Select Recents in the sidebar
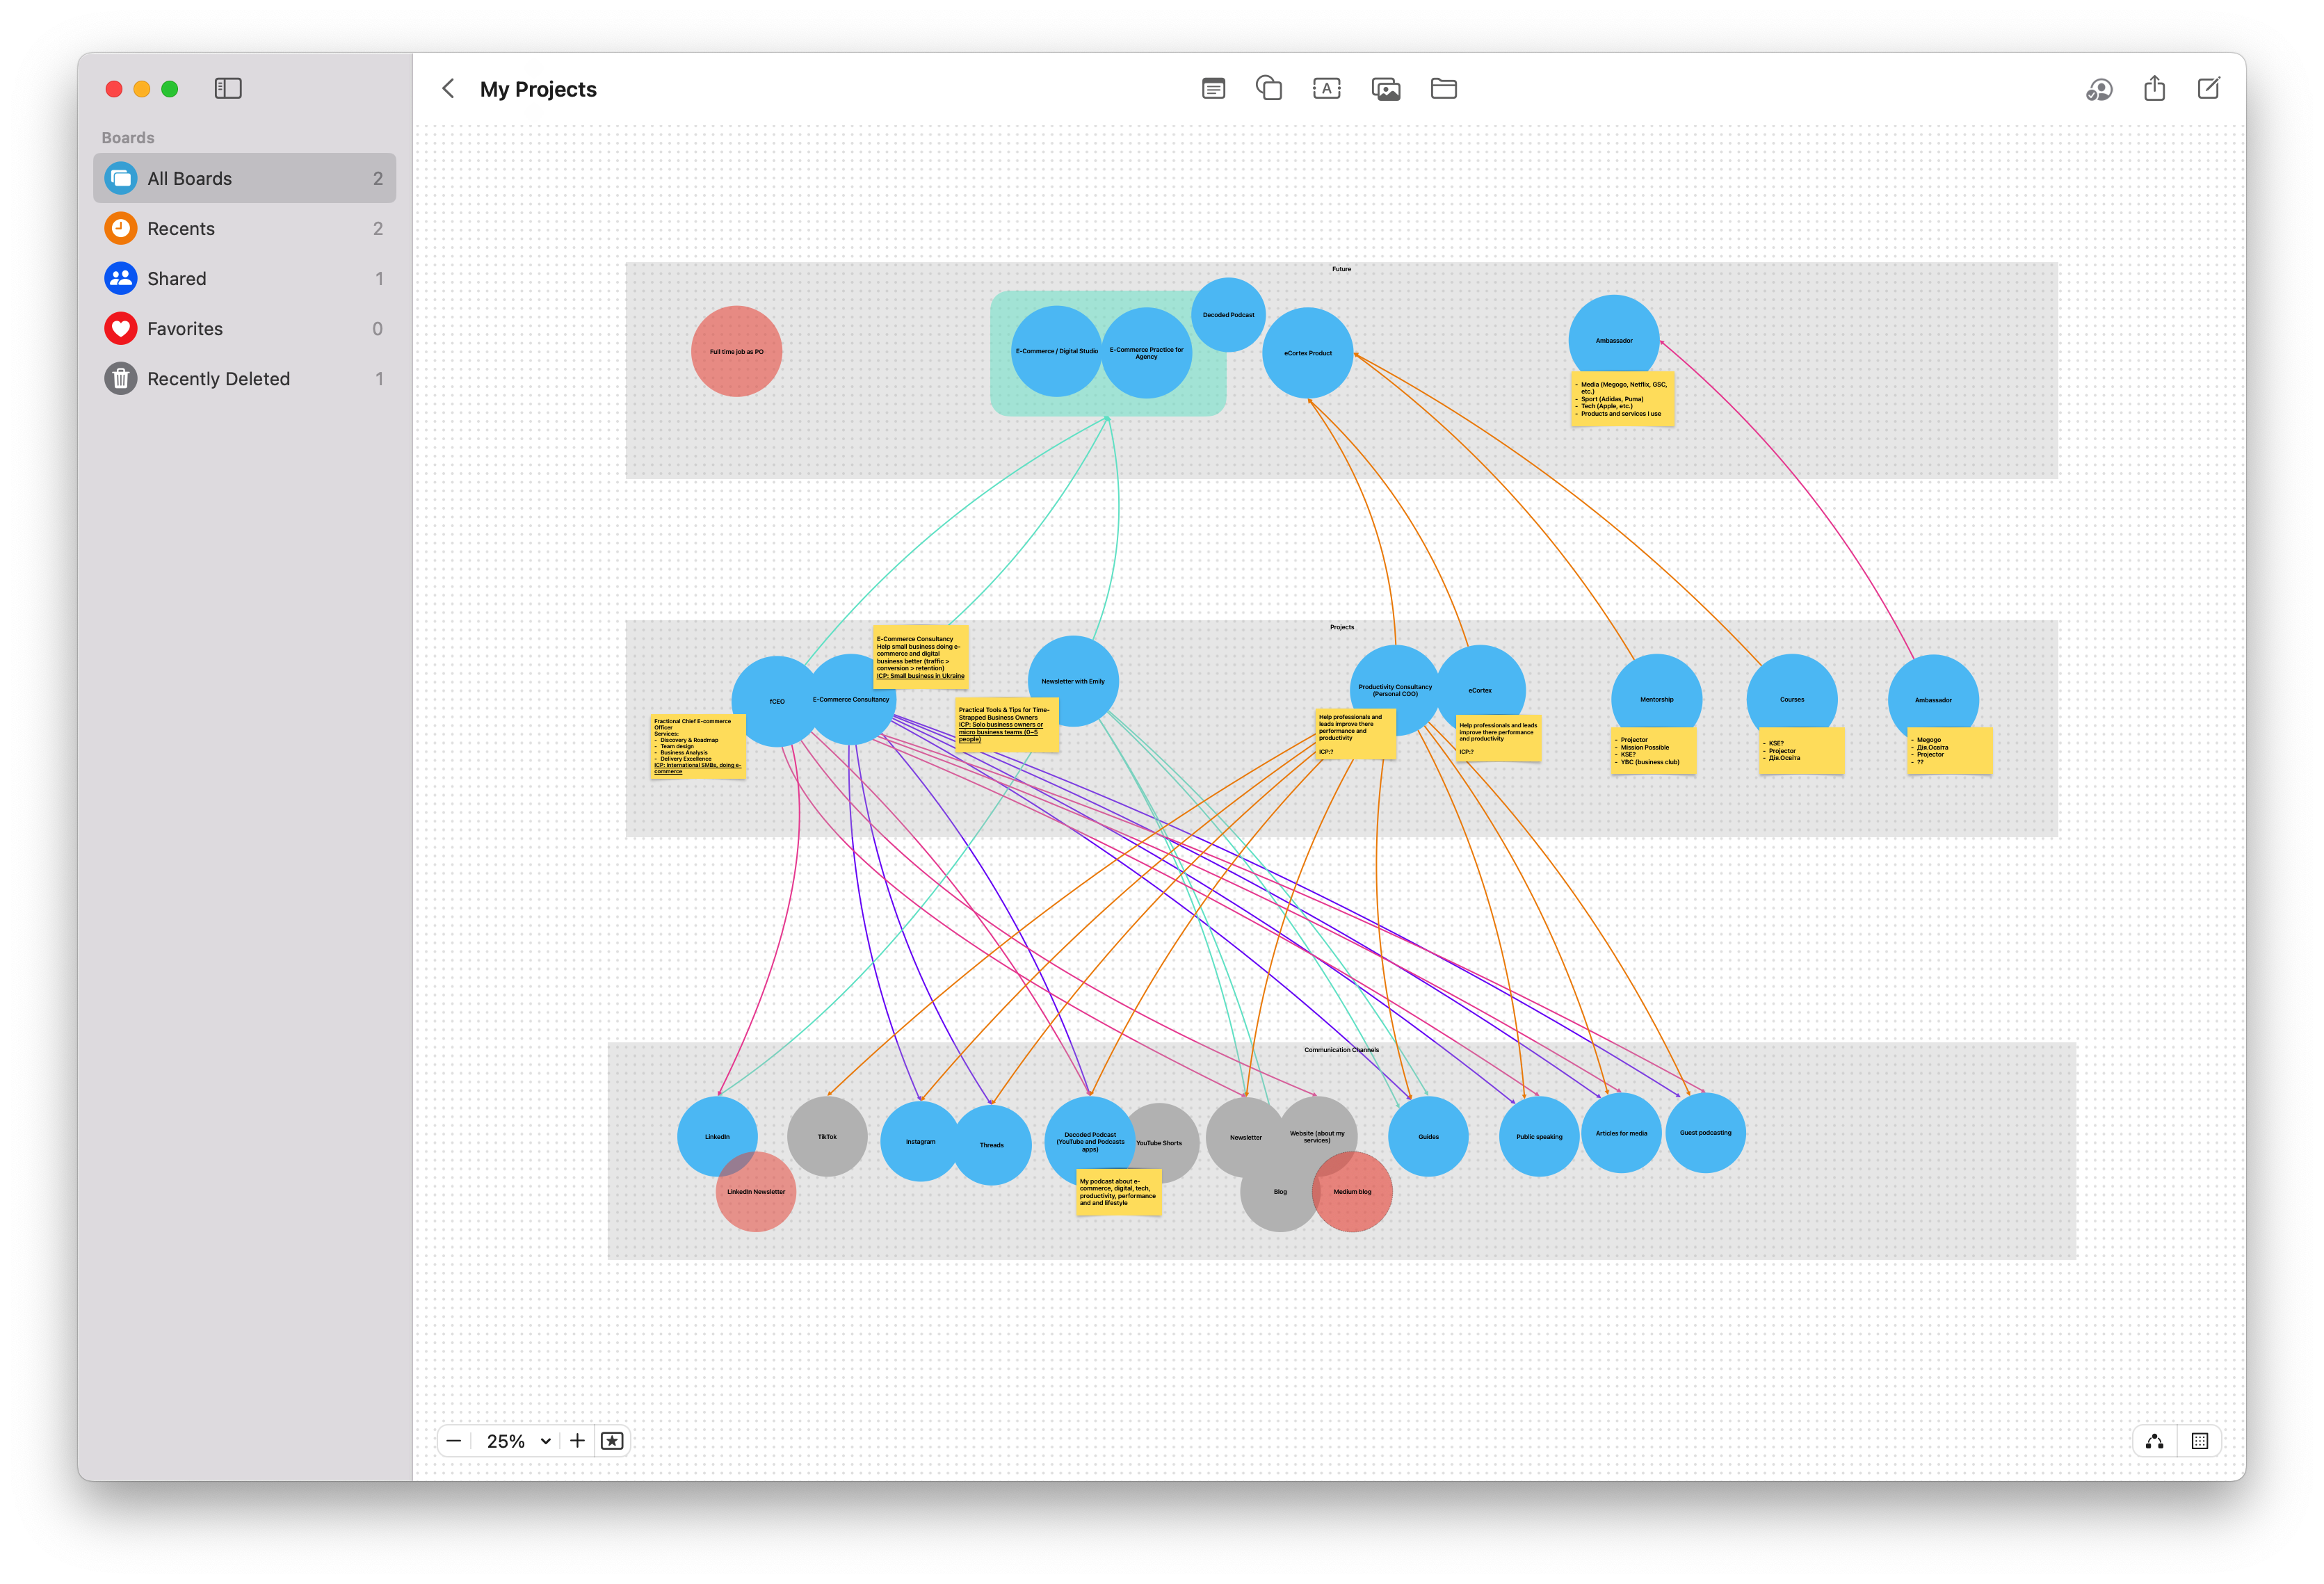2324x1584 pixels. click(x=181, y=229)
